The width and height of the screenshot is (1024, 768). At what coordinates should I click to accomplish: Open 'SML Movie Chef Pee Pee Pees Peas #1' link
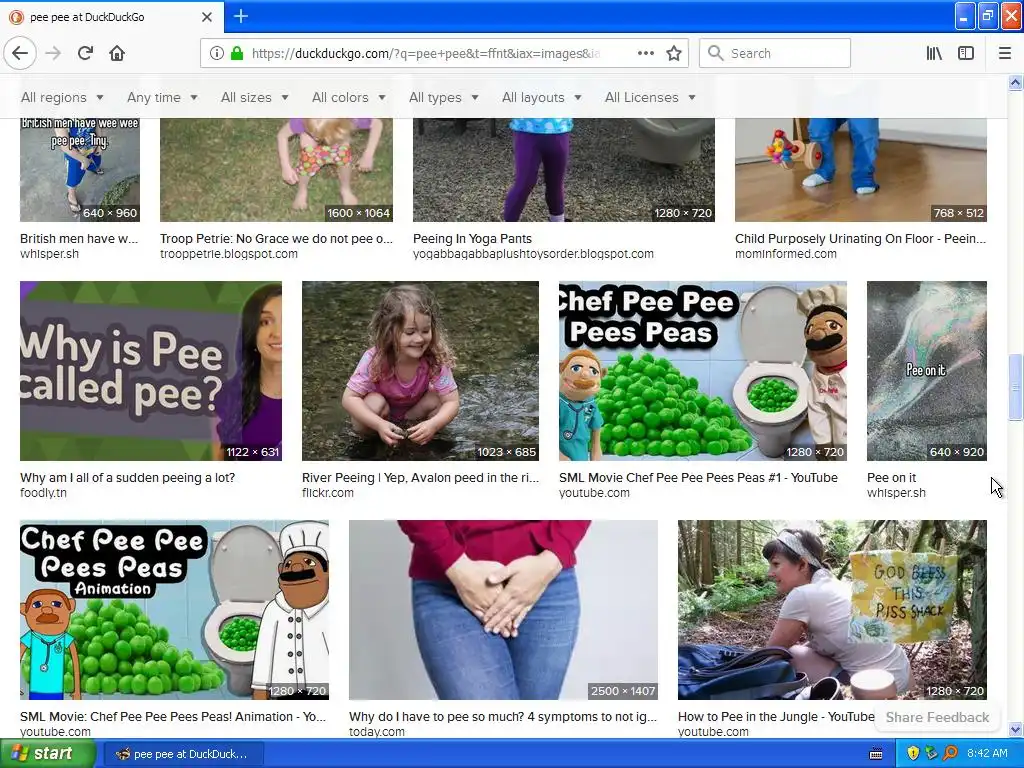pyautogui.click(x=698, y=477)
